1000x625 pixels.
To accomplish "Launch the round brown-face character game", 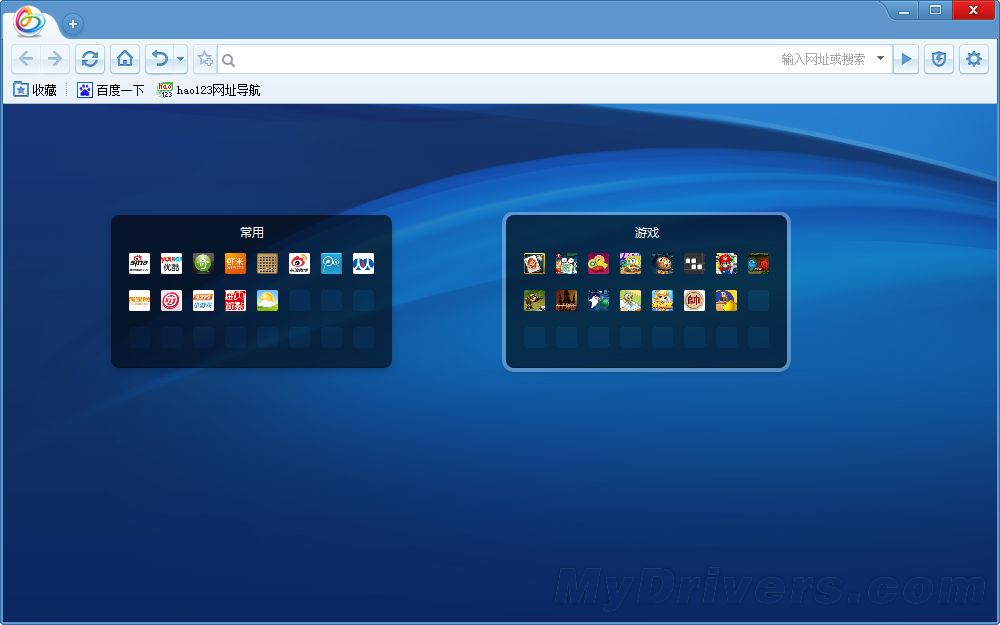I will click(663, 263).
